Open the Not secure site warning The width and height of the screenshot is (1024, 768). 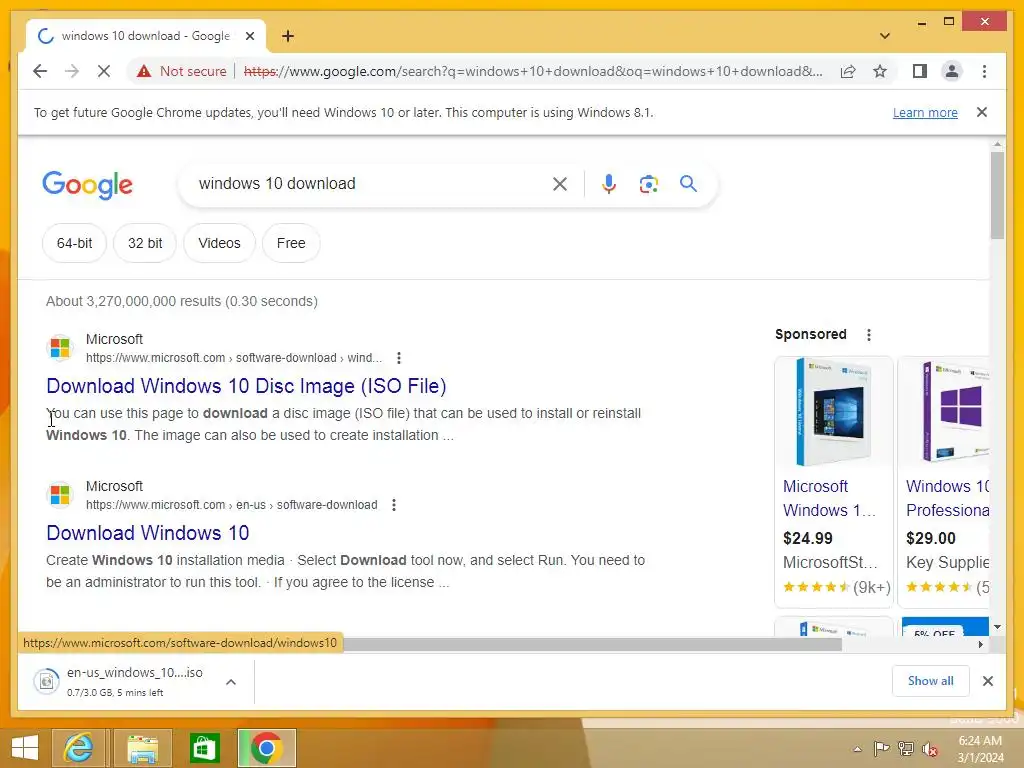coord(182,71)
